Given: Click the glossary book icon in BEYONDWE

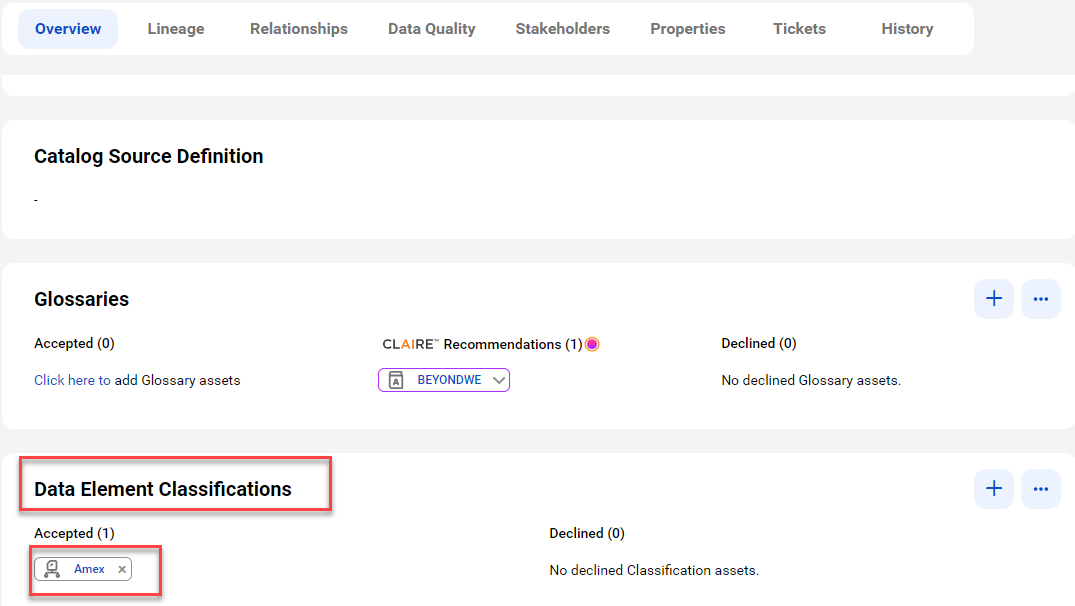Looking at the screenshot, I should click(396, 380).
